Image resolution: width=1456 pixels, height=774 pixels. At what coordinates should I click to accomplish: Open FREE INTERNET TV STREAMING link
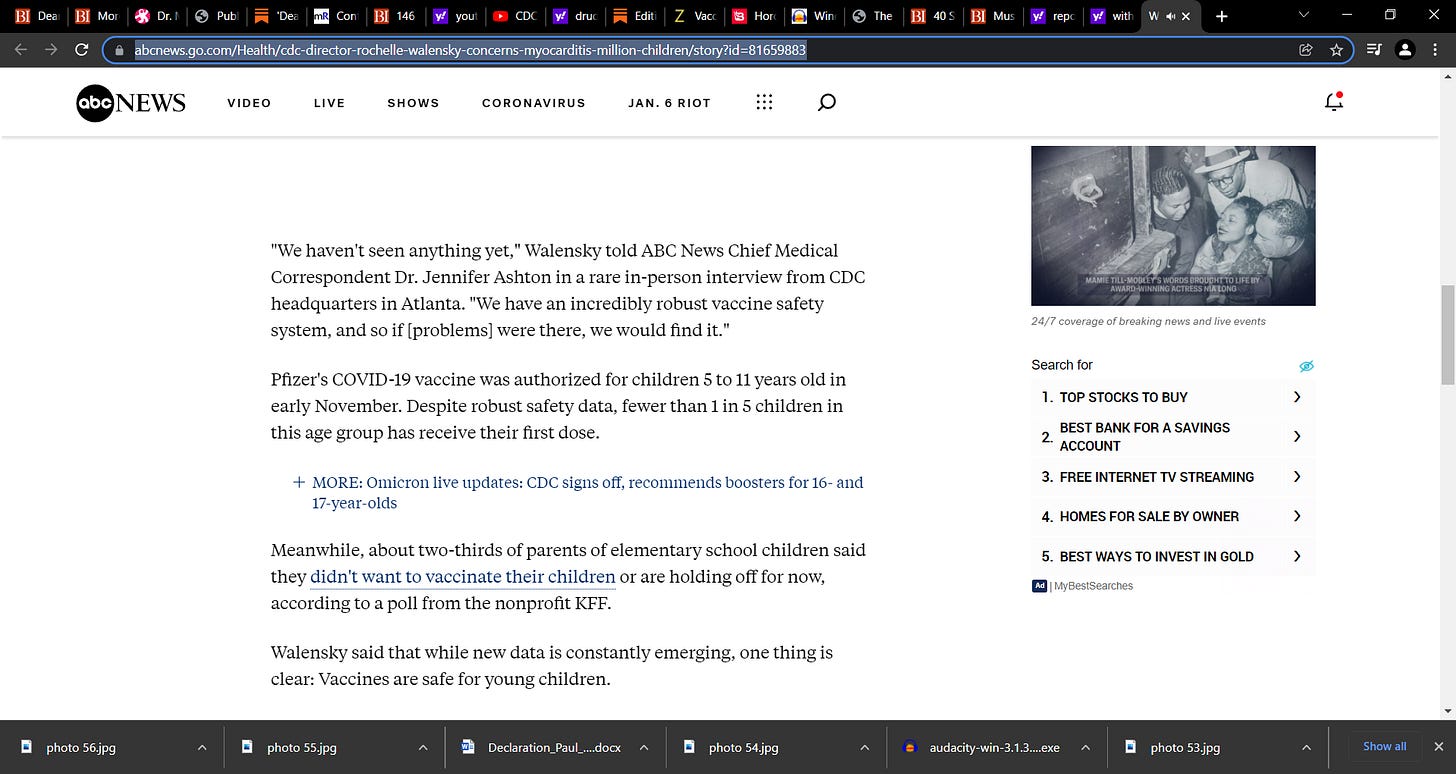tap(1172, 477)
